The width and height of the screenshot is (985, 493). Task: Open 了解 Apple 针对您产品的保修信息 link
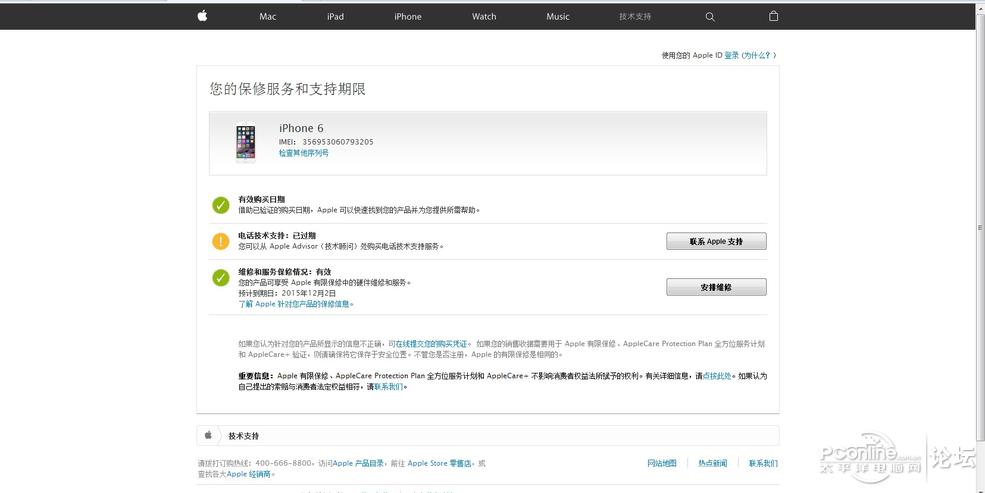[295, 304]
